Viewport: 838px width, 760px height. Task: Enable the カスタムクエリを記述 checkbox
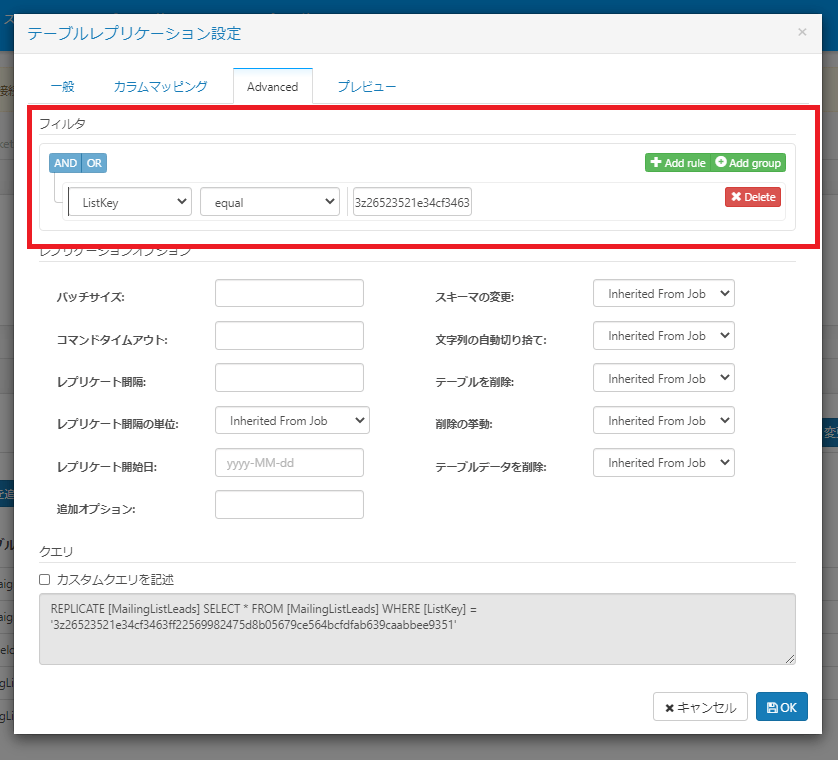point(45,579)
